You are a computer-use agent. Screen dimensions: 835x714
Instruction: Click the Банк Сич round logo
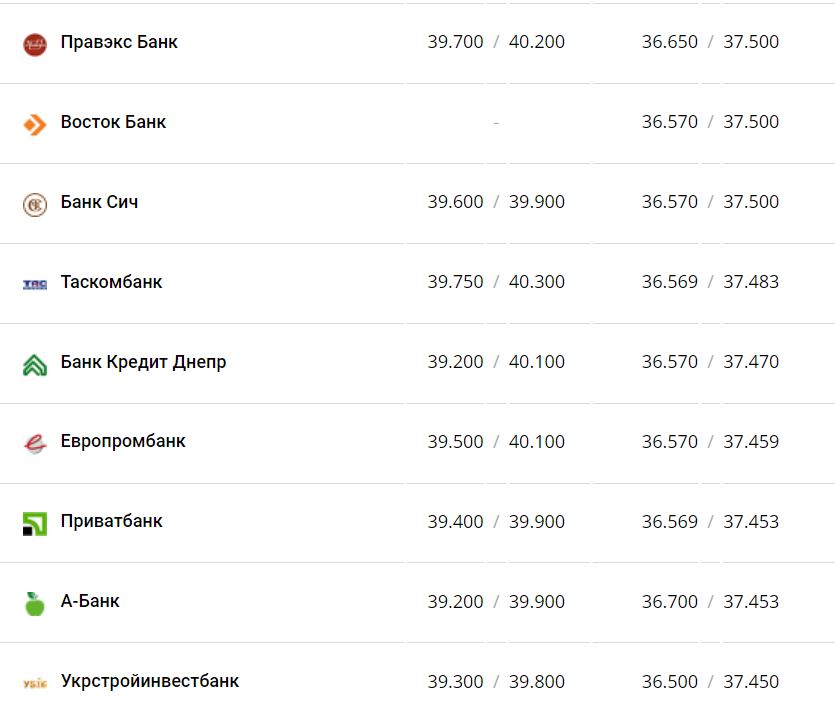click(x=35, y=204)
